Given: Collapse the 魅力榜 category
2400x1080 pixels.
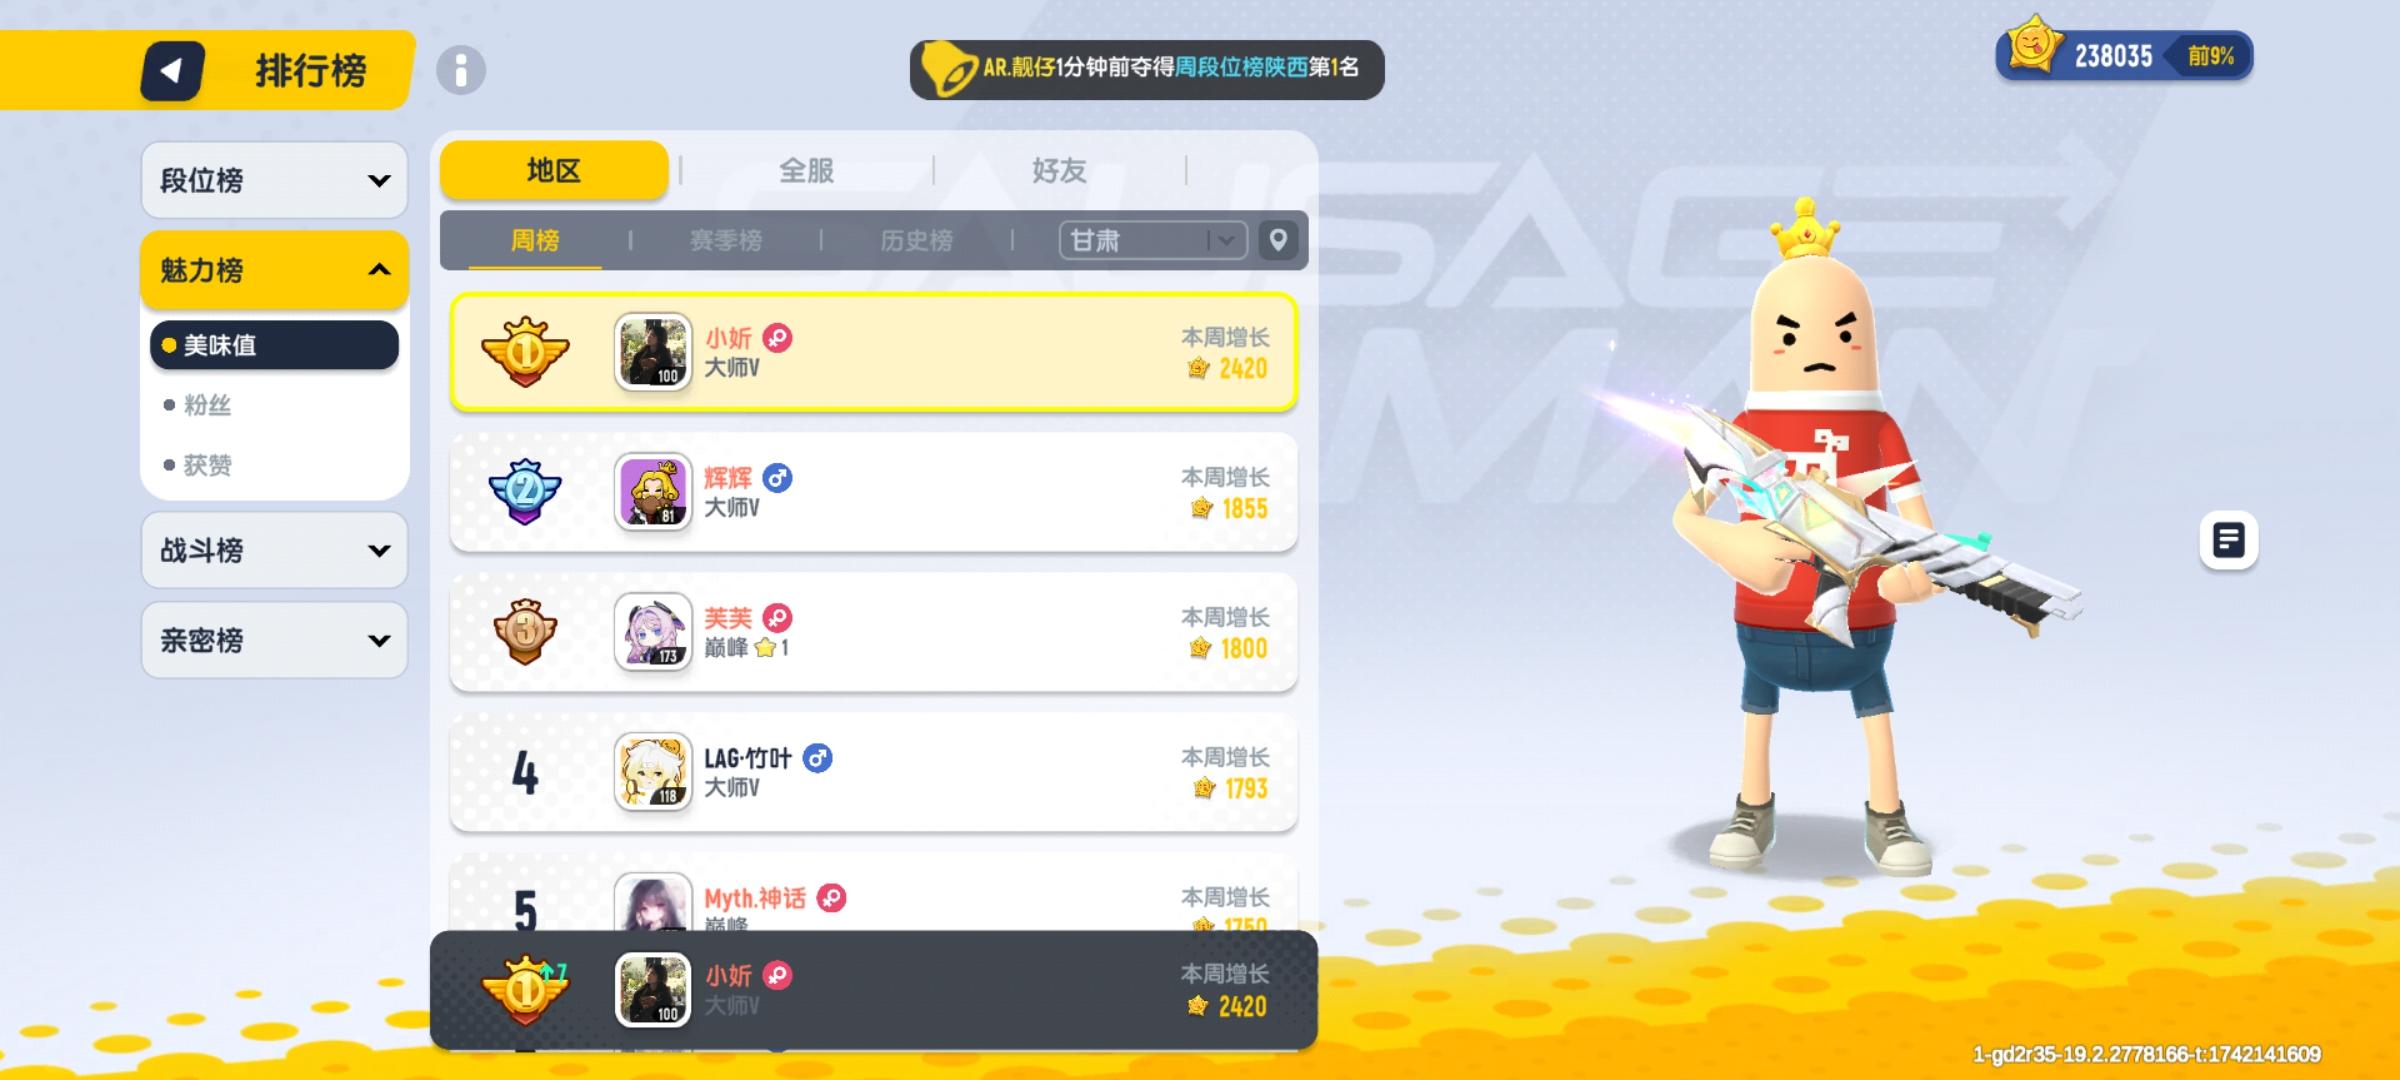Looking at the screenshot, I should pos(274,270).
